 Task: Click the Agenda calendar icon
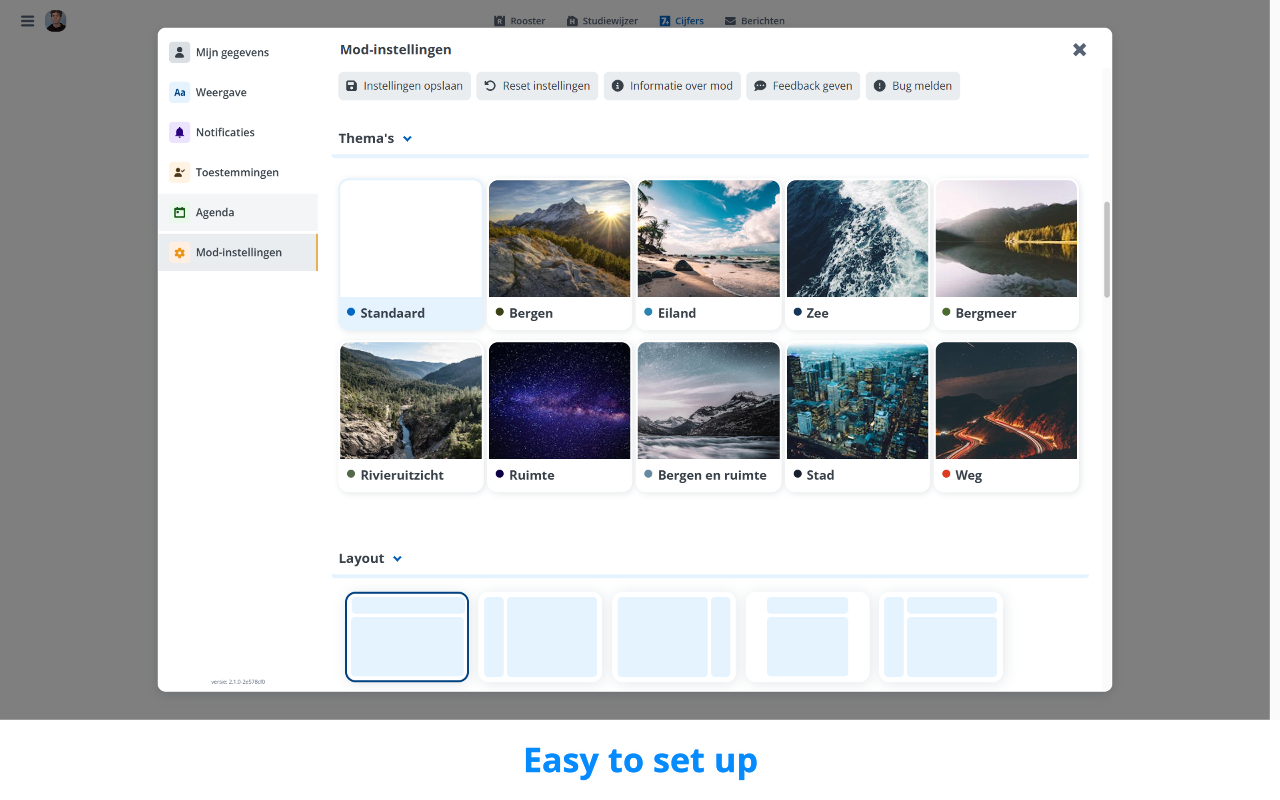[x=179, y=212]
